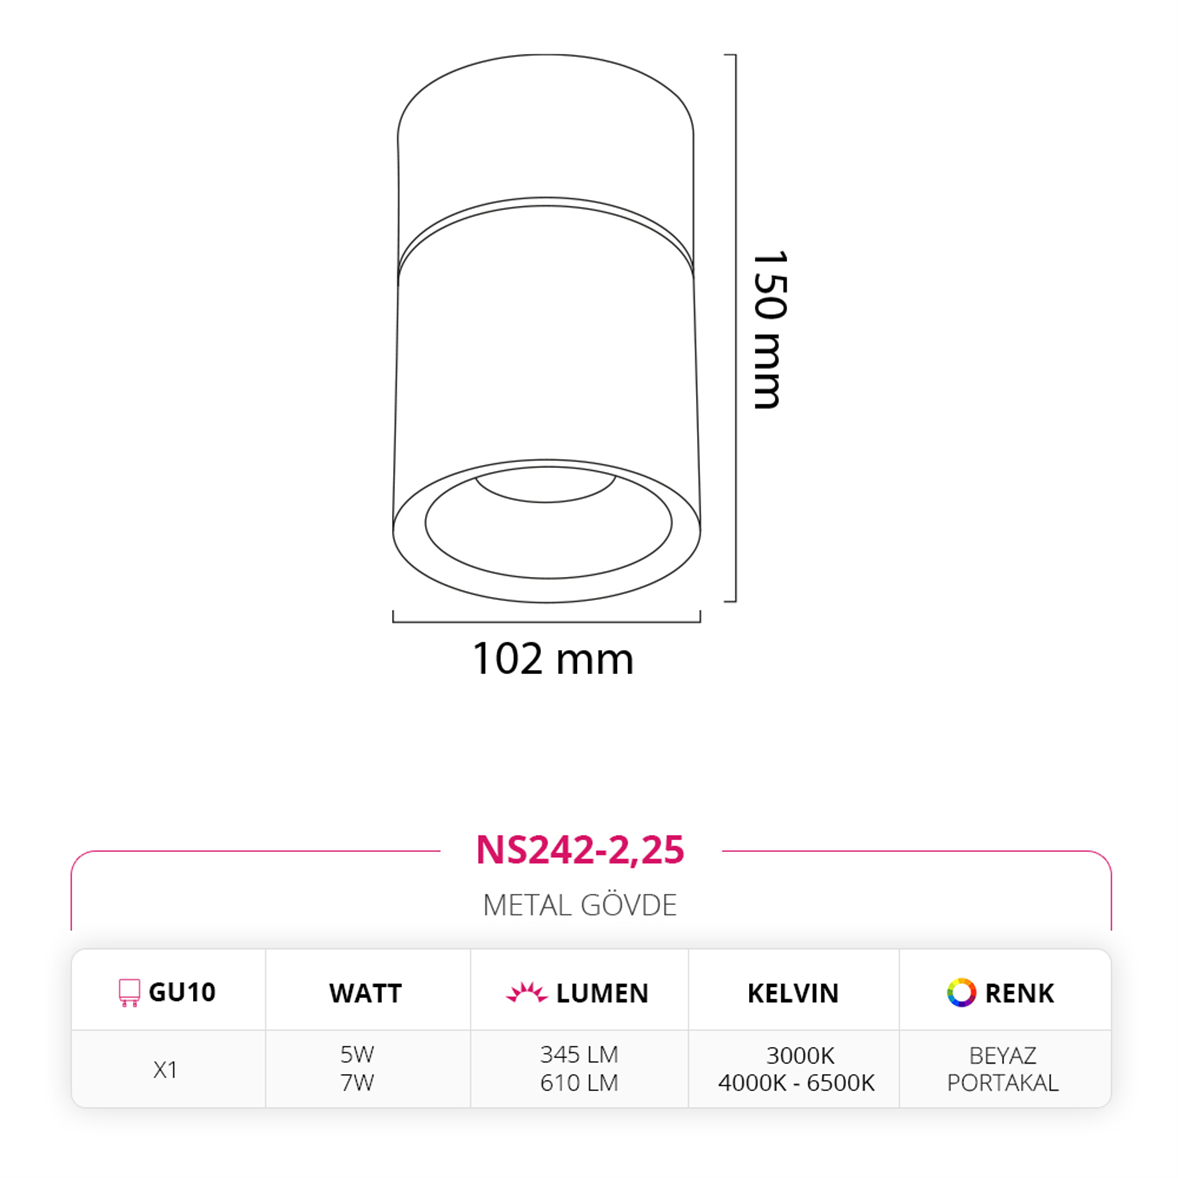This screenshot has height=1178, width=1178.
Task: Select the 3000K color temperature value
Action: click(x=800, y=1056)
